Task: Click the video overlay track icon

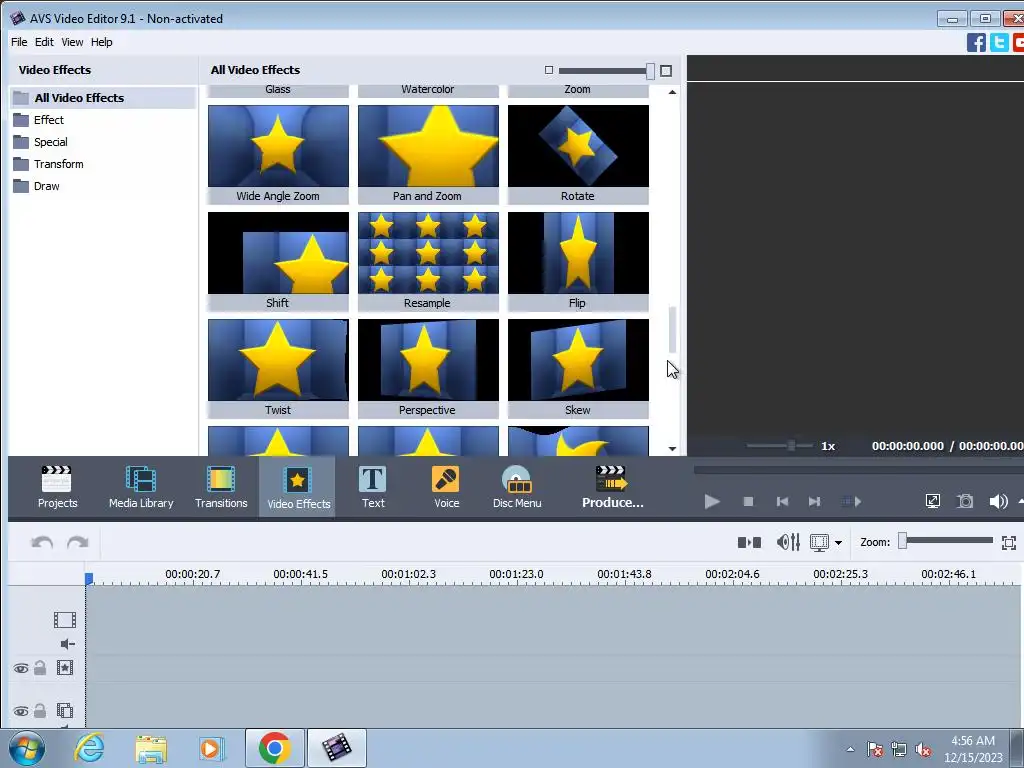Action: point(65,711)
